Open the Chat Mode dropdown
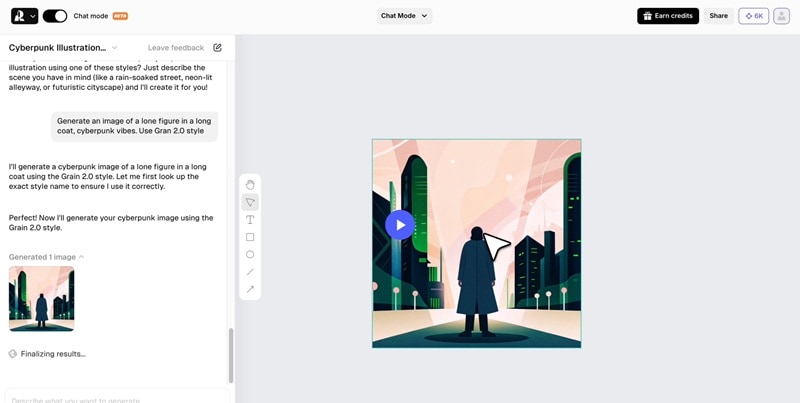 (404, 16)
